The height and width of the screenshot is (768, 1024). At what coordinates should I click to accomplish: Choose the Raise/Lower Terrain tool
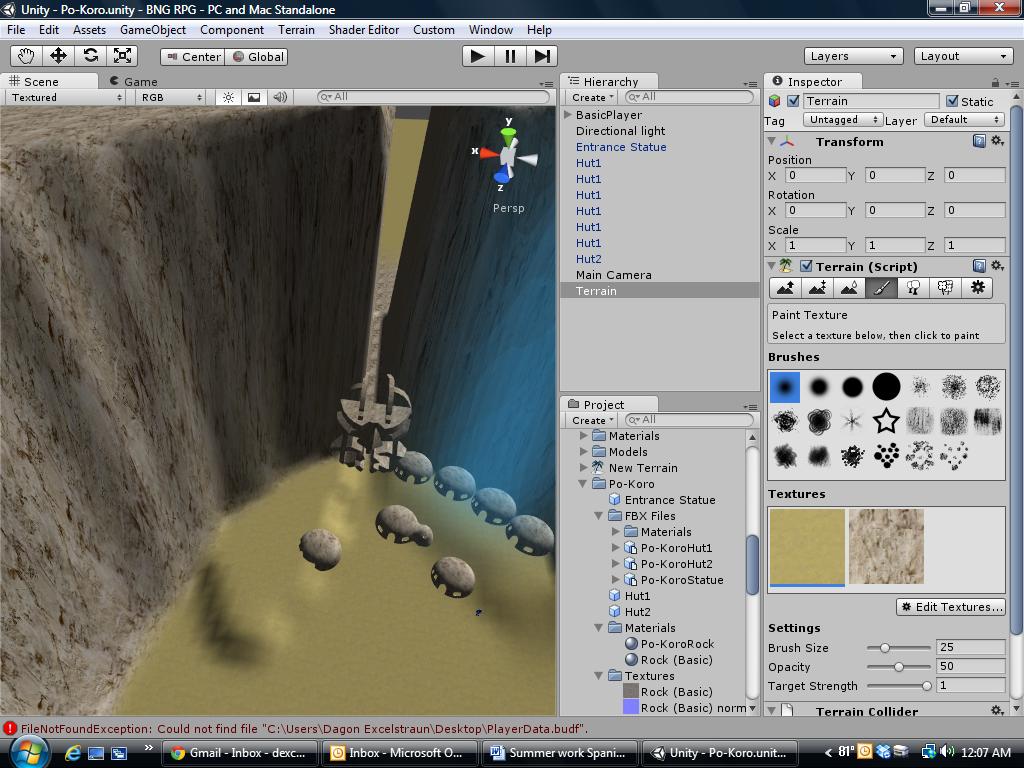(785, 287)
